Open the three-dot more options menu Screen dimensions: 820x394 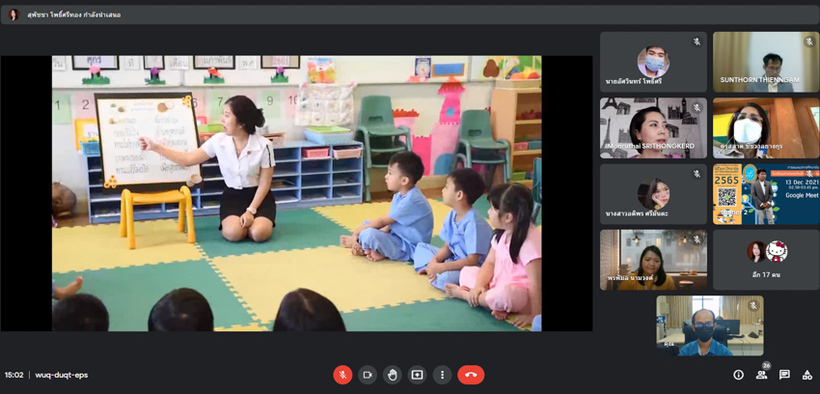(442, 375)
